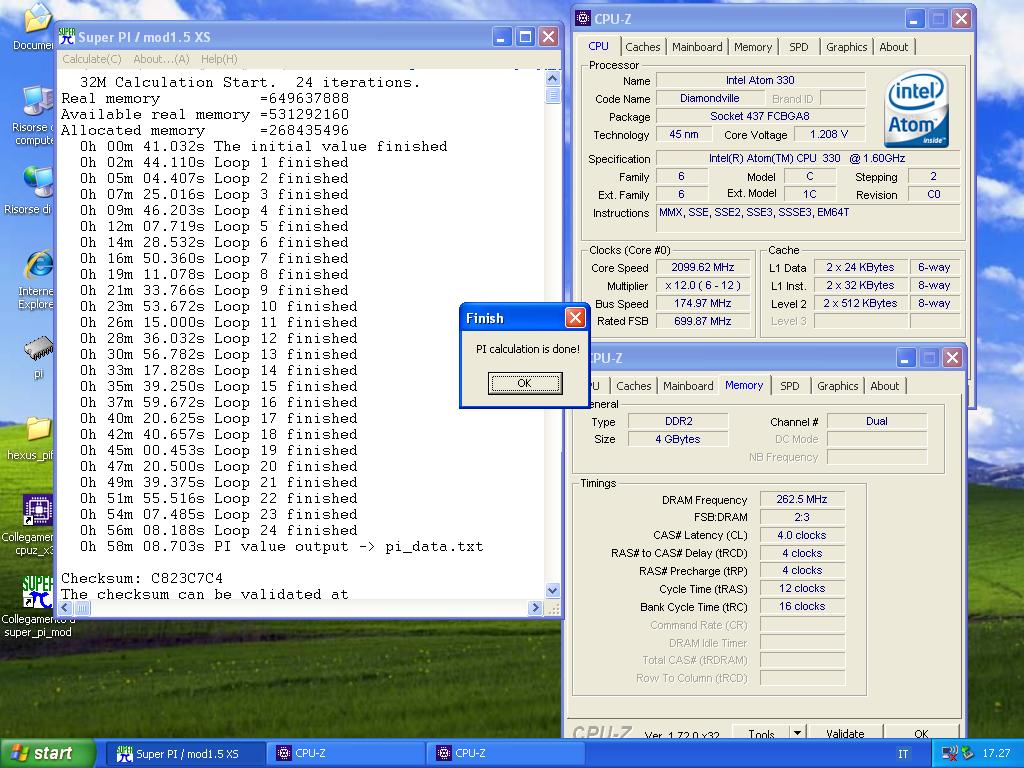Click the Intel Atom logo in CPU-Z
Screen dimensions: 1024x768
point(916,108)
